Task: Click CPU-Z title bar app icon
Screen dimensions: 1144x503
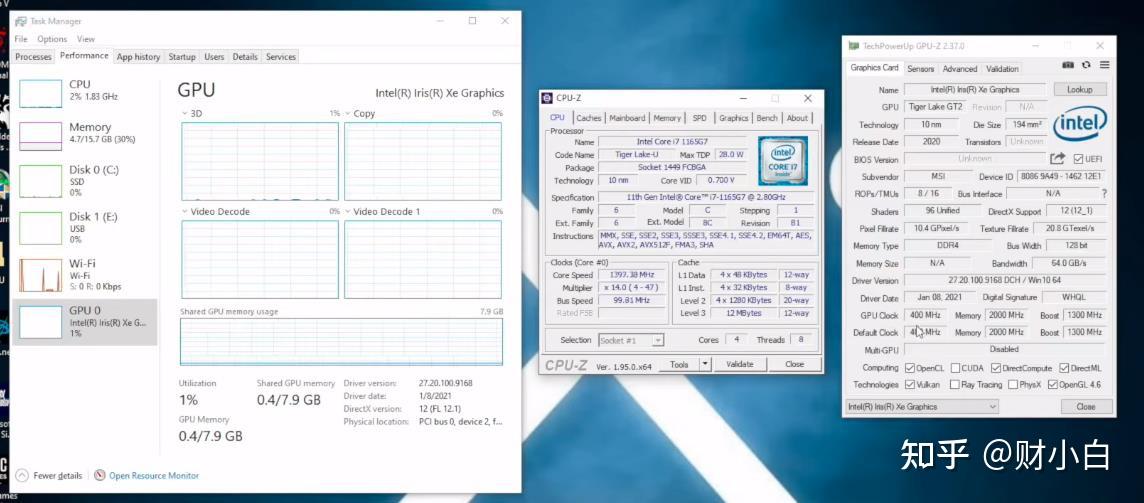Action: (x=548, y=98)
